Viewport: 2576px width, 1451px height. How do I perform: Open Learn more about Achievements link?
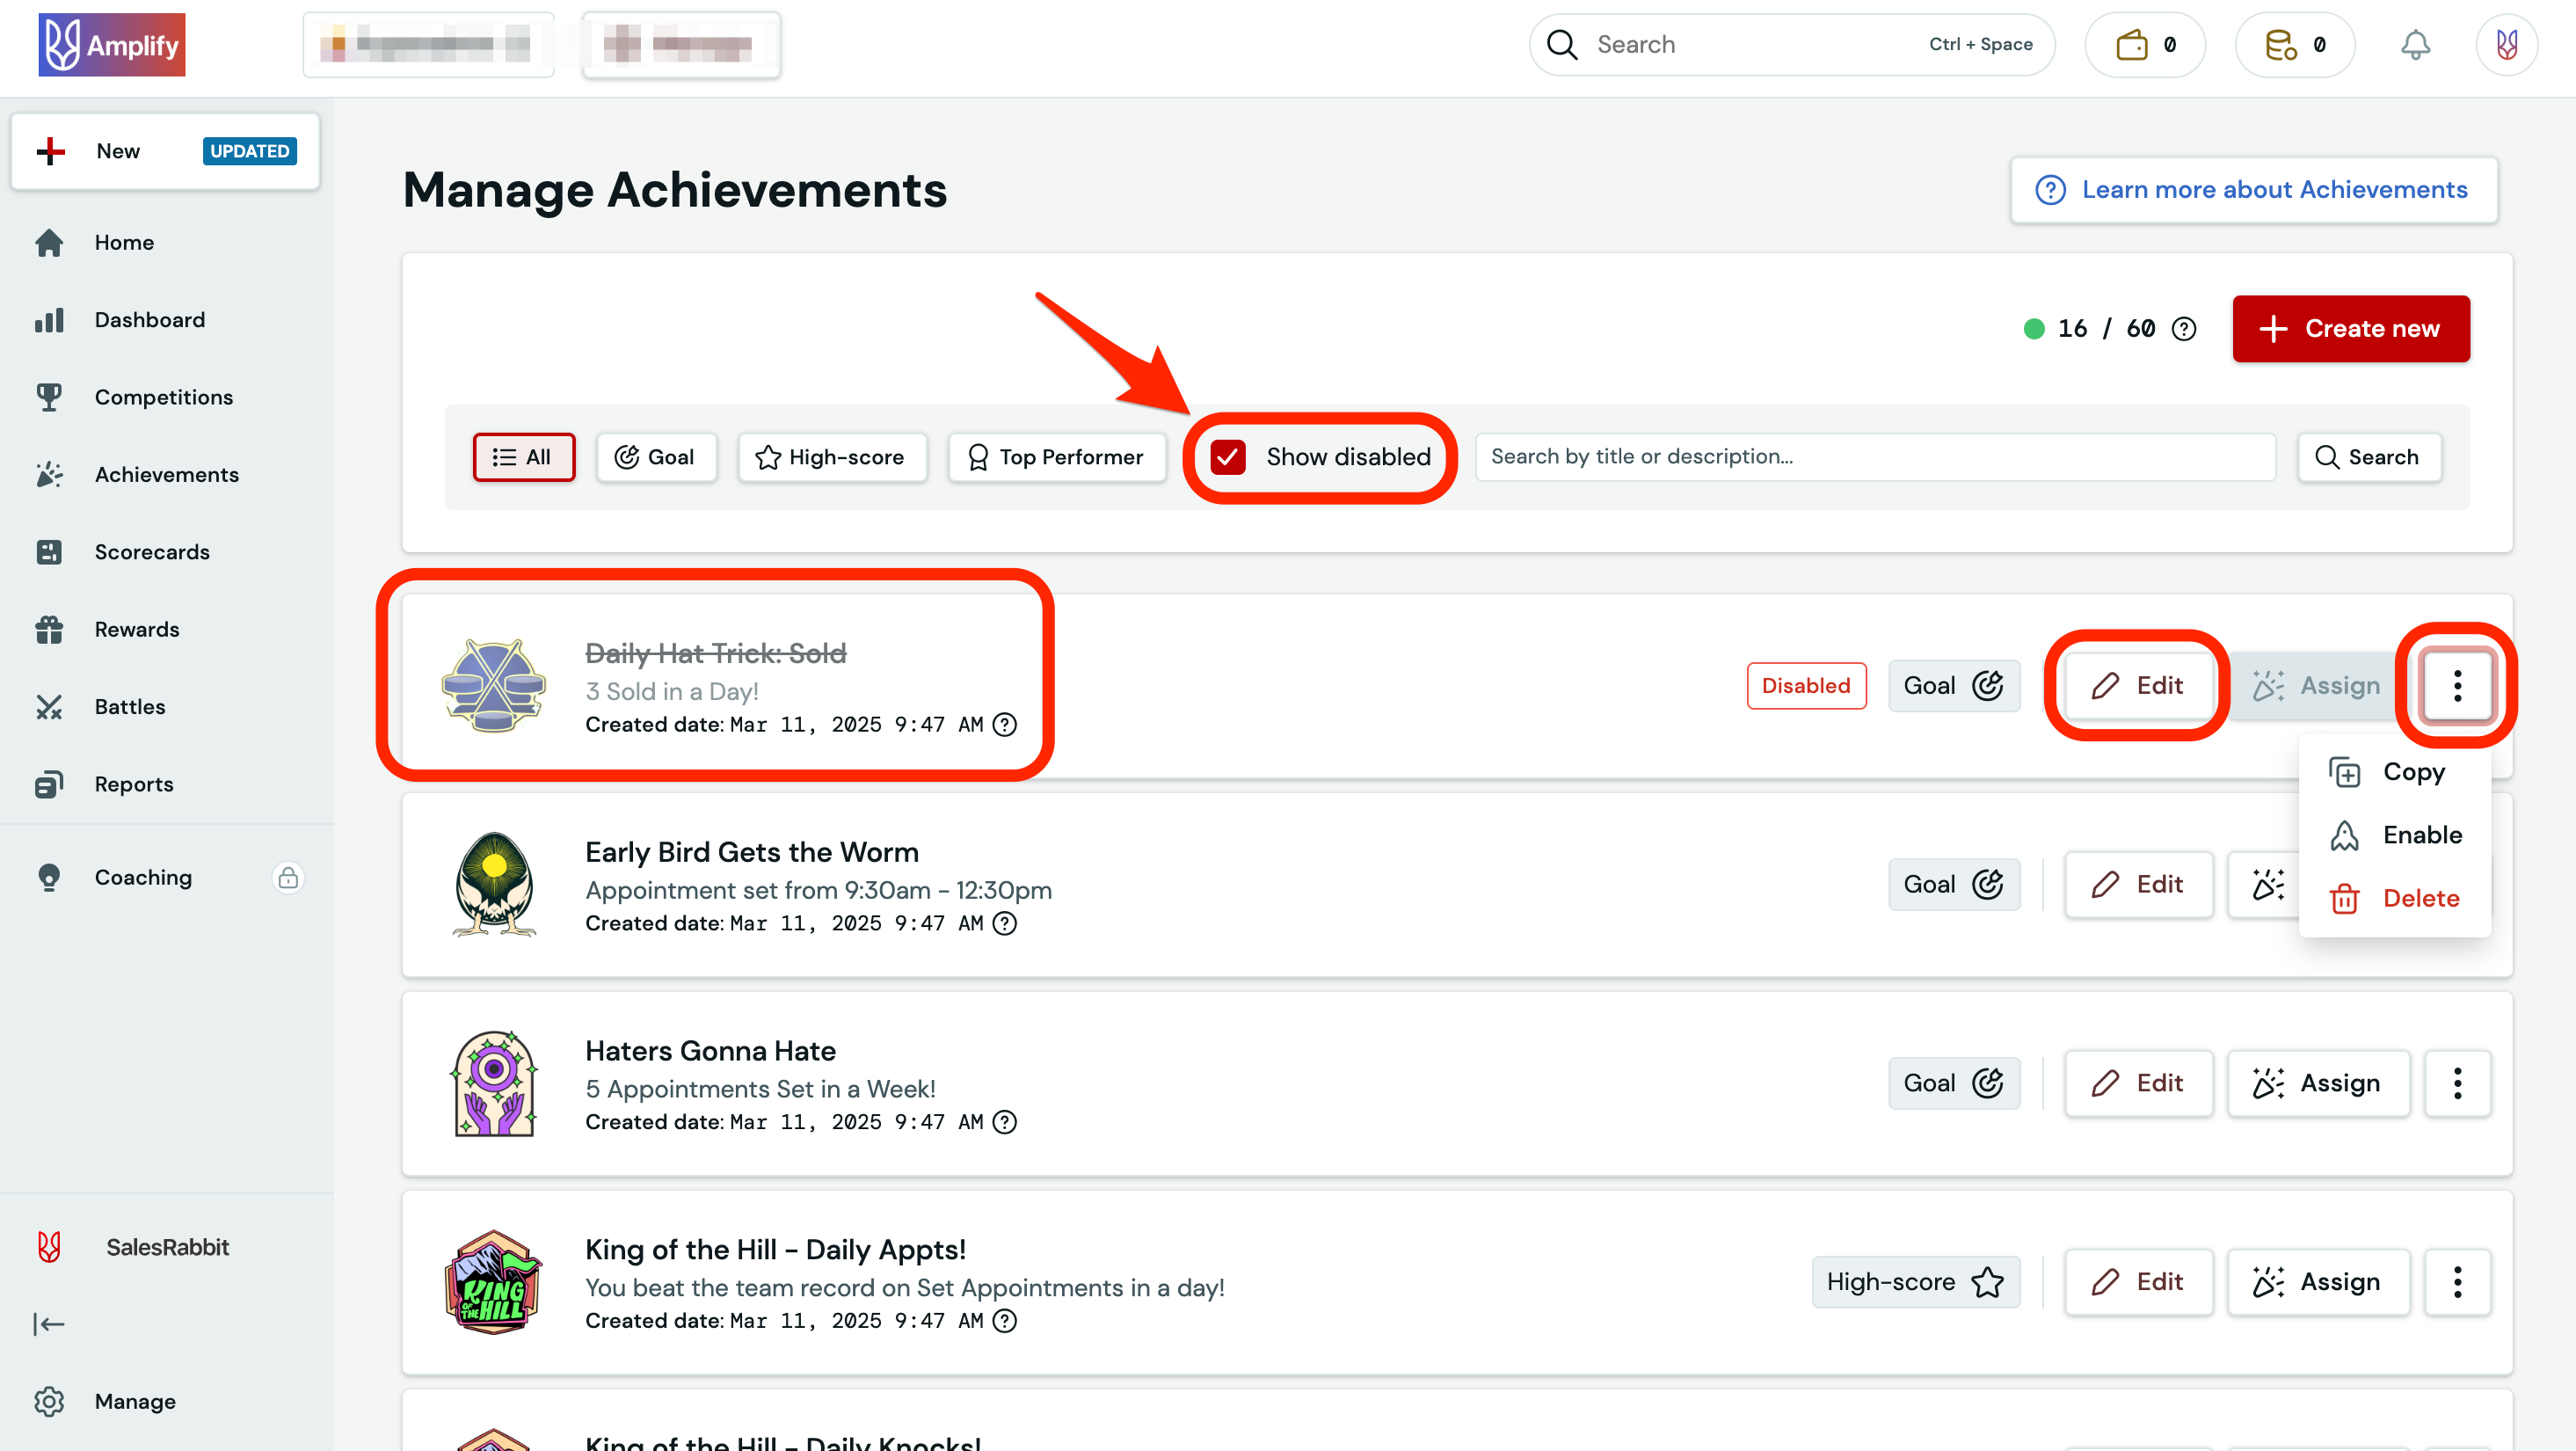point(2254,190)
